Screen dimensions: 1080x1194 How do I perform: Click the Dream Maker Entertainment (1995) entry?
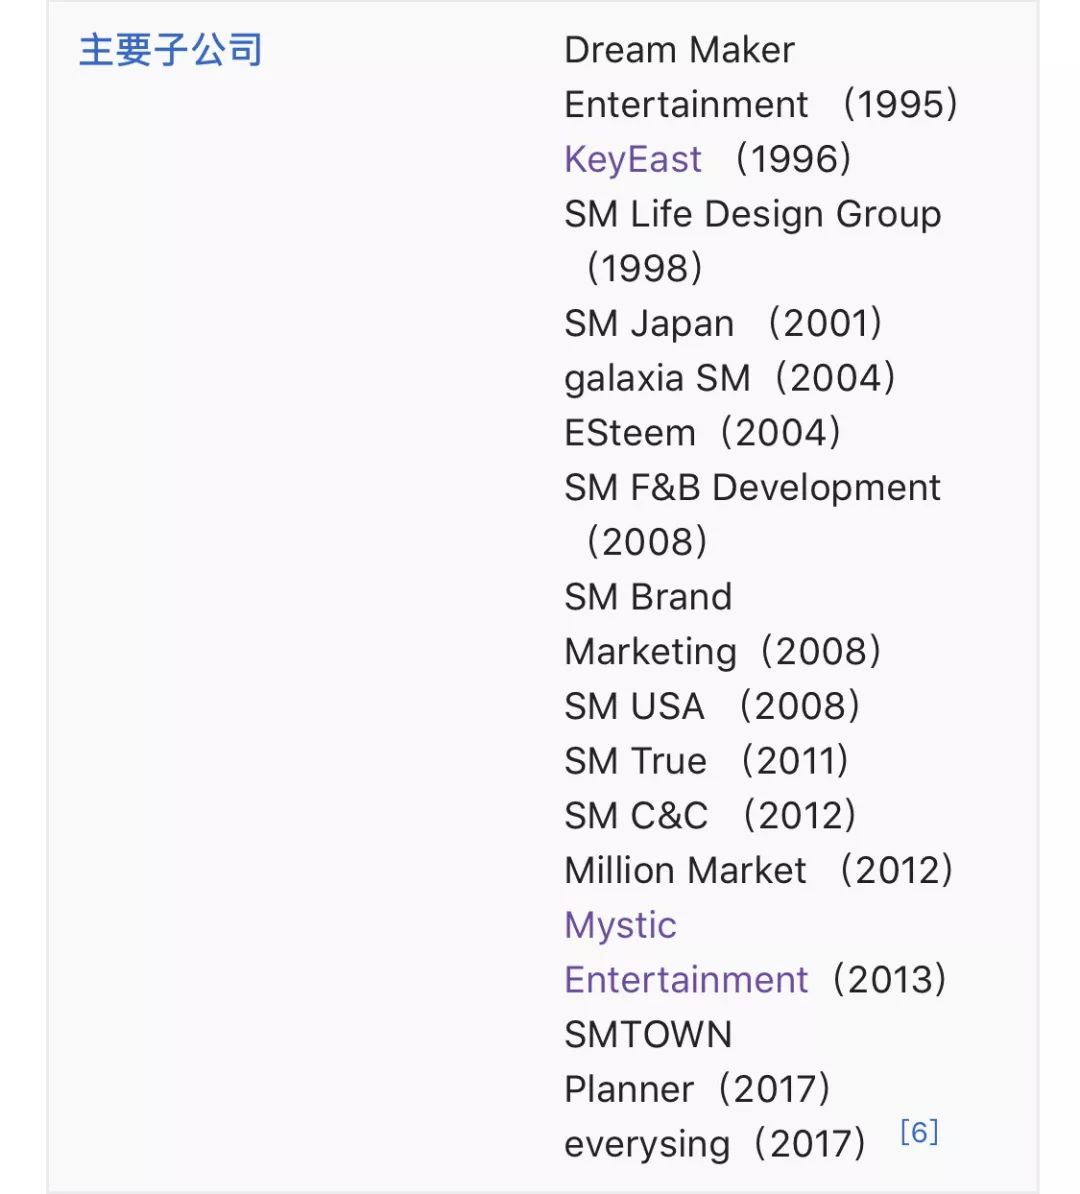(761, 77)
